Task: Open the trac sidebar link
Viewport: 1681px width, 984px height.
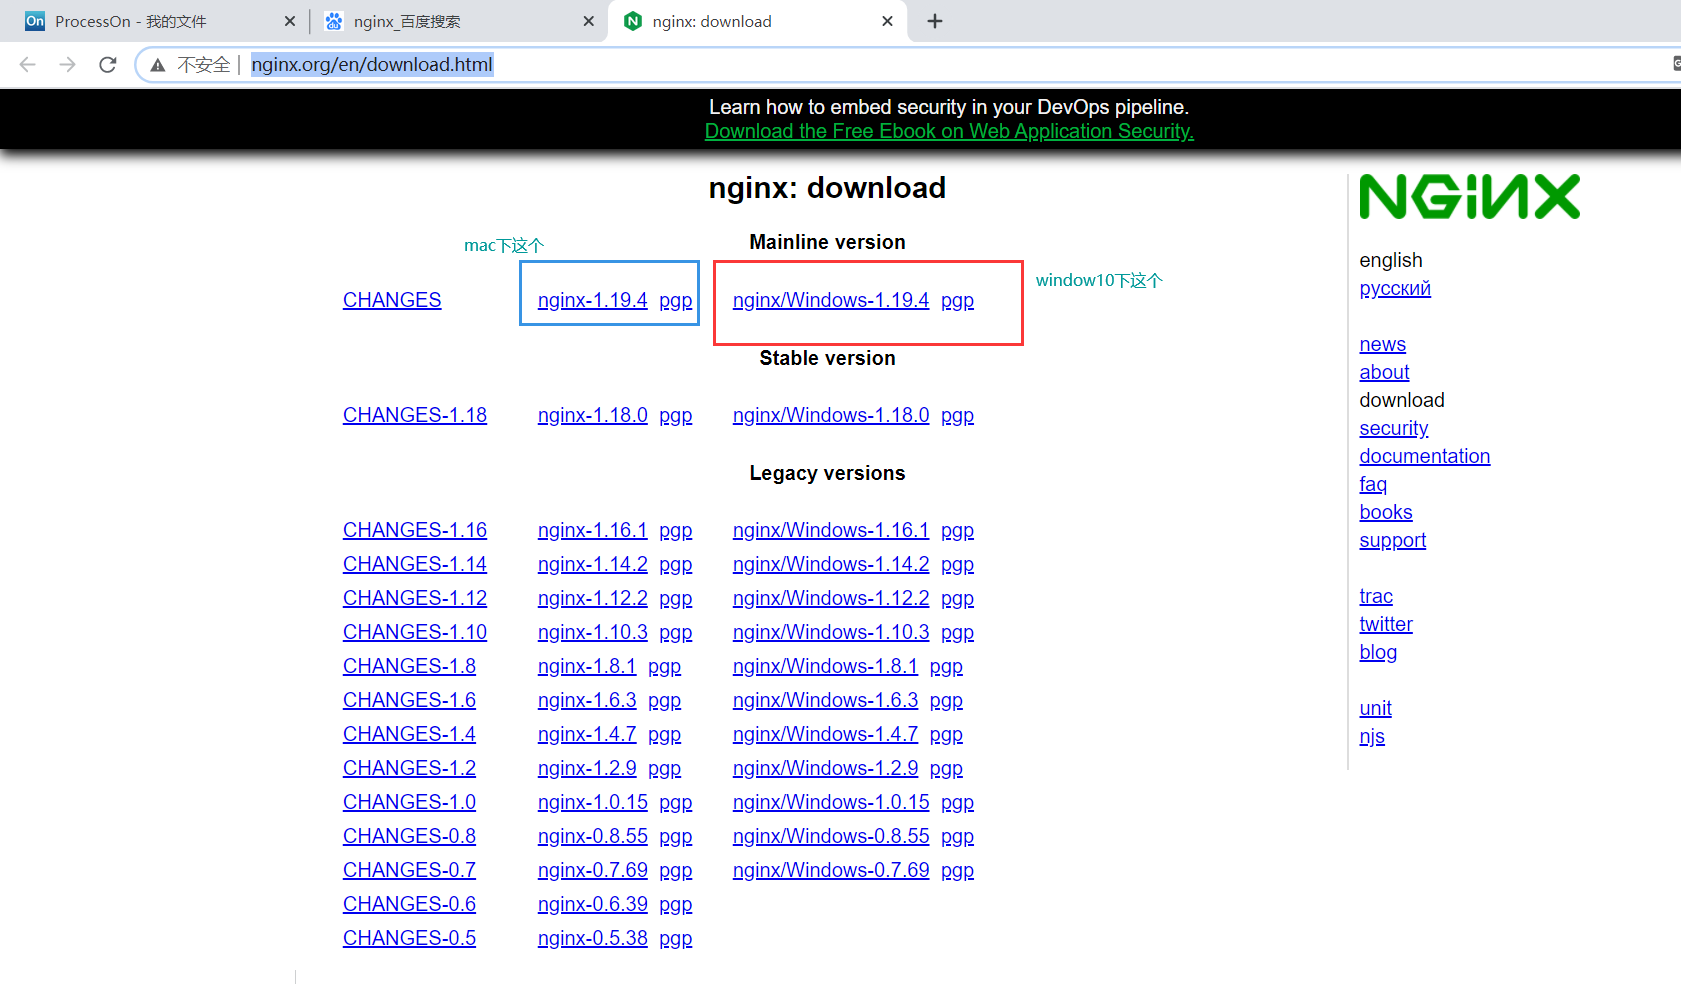Action: pos(1376,596)
